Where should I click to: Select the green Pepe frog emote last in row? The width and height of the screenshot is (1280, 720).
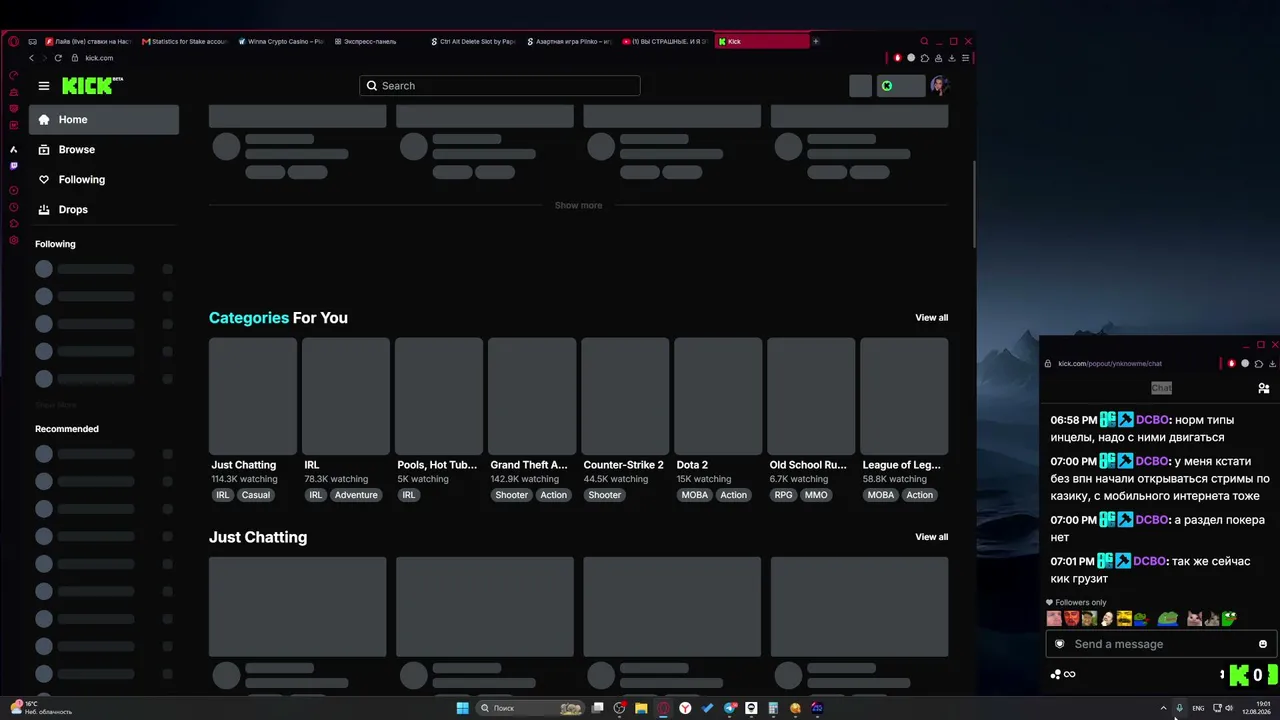[x=1229, y=619]
